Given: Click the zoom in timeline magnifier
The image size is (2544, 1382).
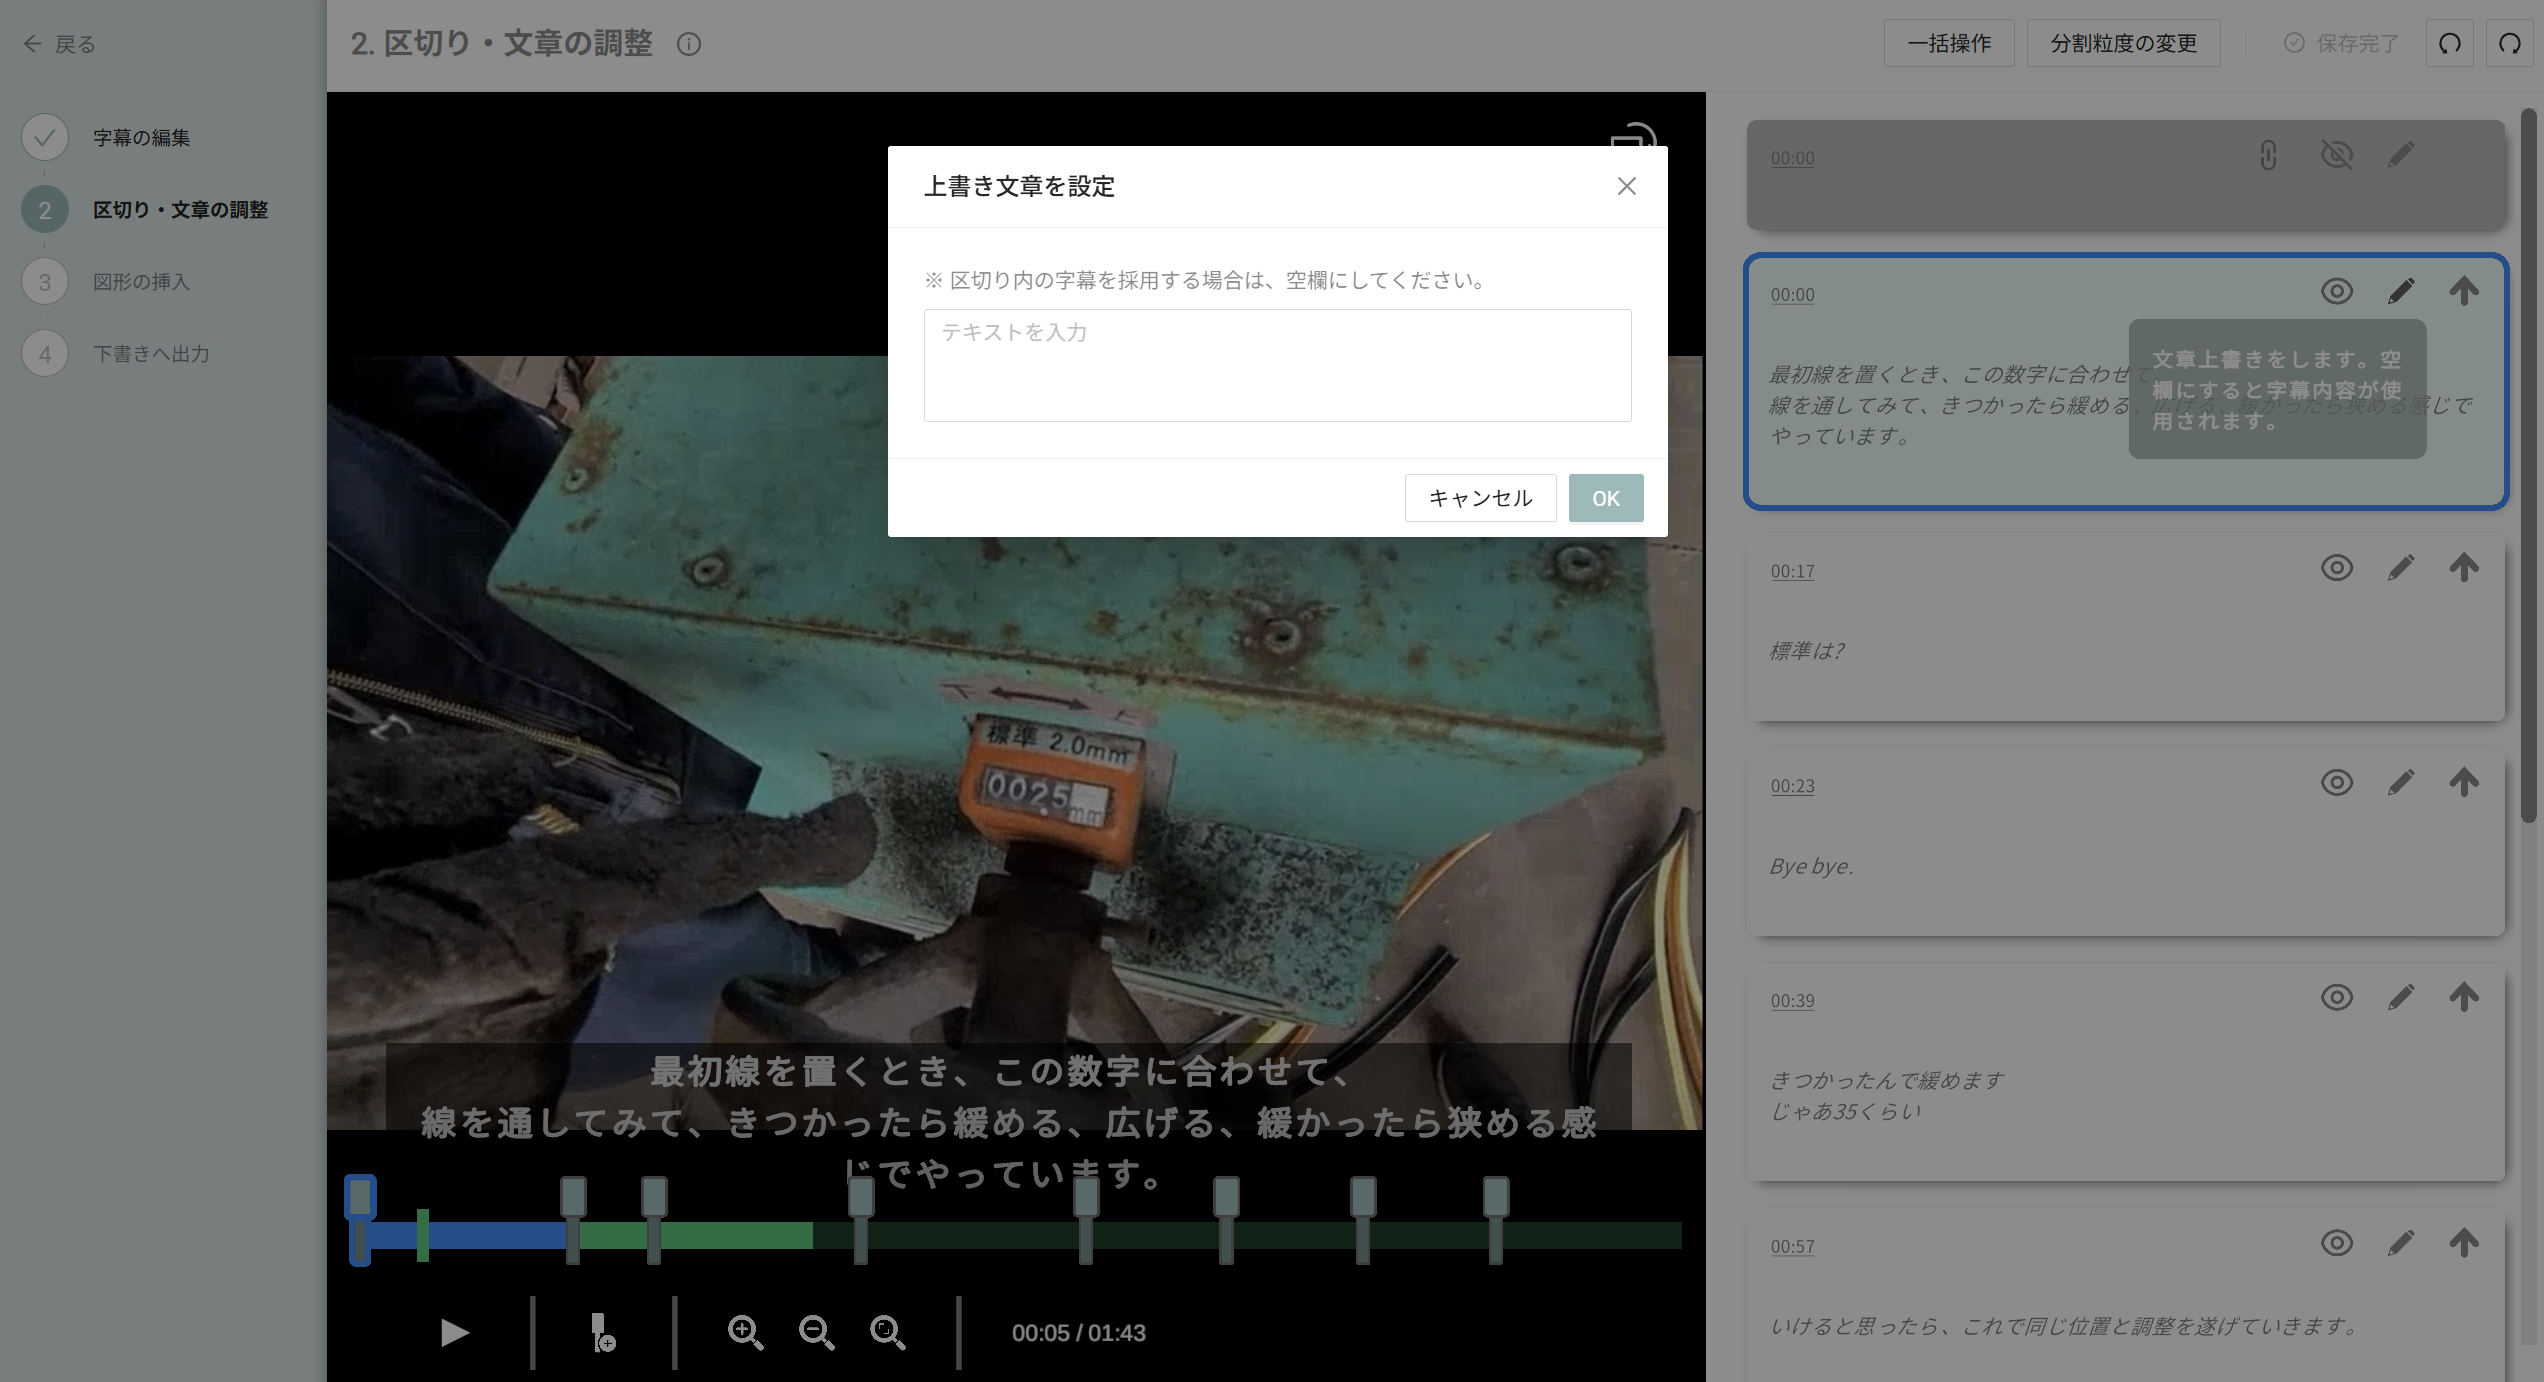Looking at the screenshot, I should (745, 1332).
